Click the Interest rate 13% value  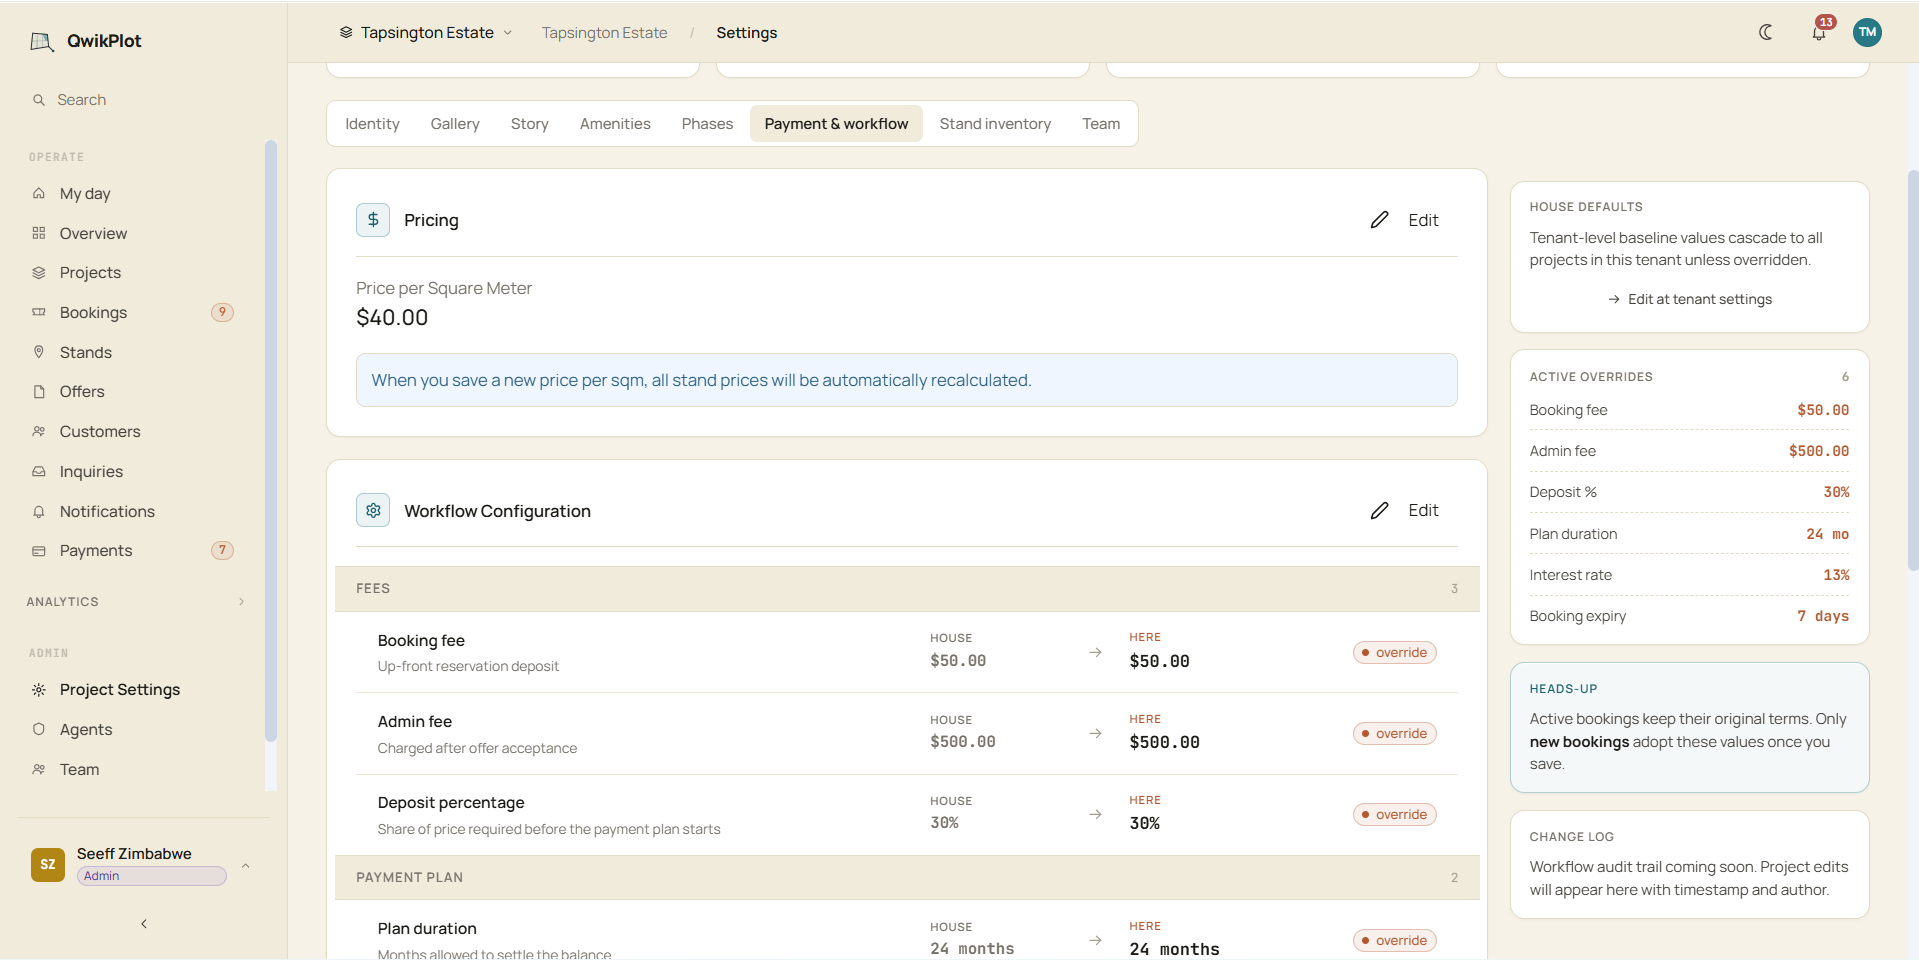pos(1836,575)
